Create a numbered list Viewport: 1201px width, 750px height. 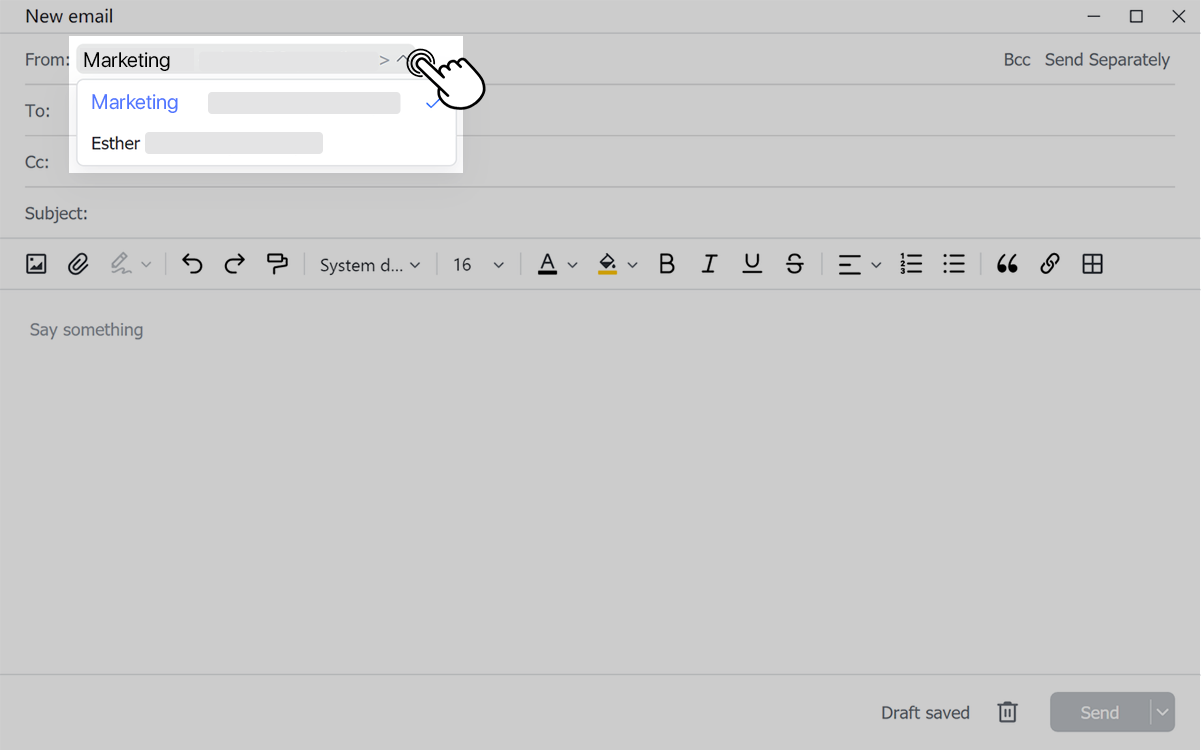click(911, 264)
